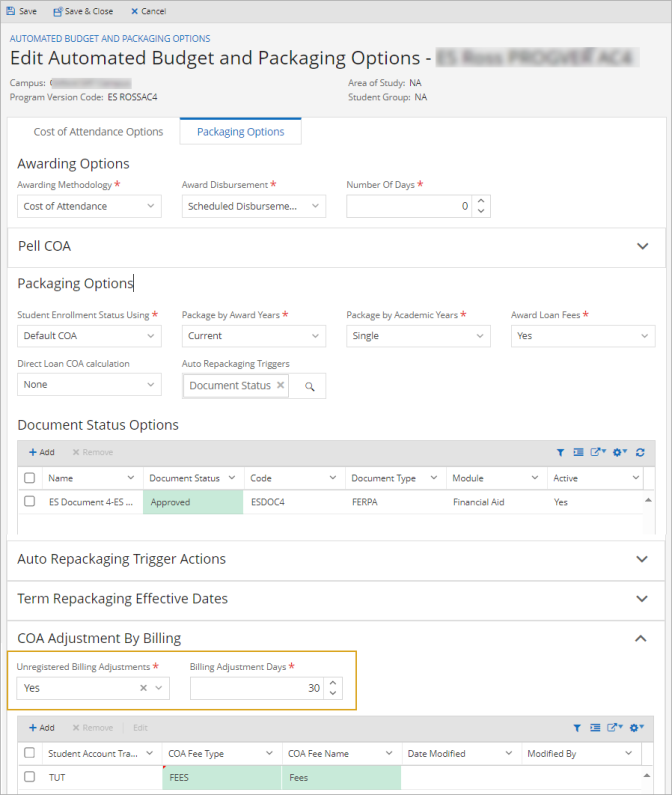672x795 pixels.
Task: Click the ESDOC4 code cell
Action: coord(295,502)
